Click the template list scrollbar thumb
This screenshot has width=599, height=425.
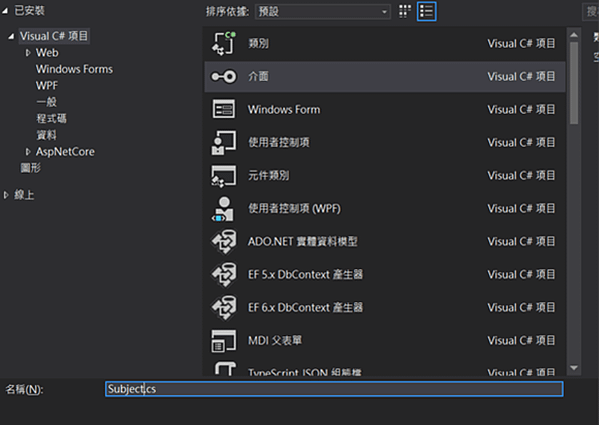point(574,83)
